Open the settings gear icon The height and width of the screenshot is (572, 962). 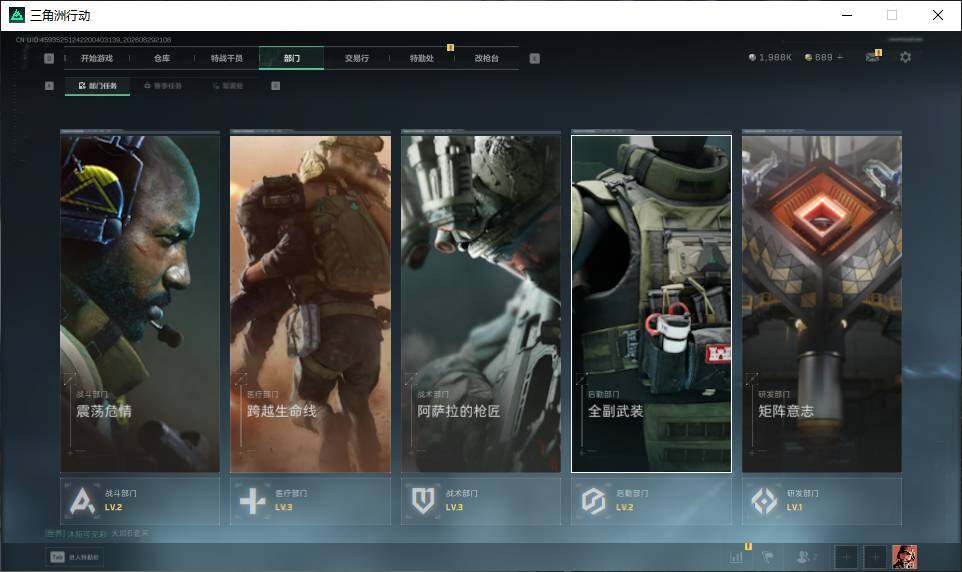(905, 57)
